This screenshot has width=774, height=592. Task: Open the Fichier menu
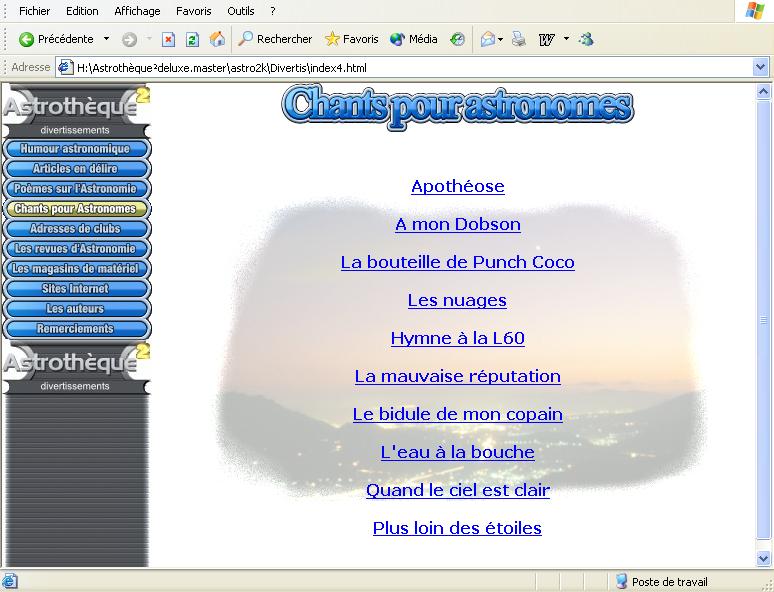point(34,11)
